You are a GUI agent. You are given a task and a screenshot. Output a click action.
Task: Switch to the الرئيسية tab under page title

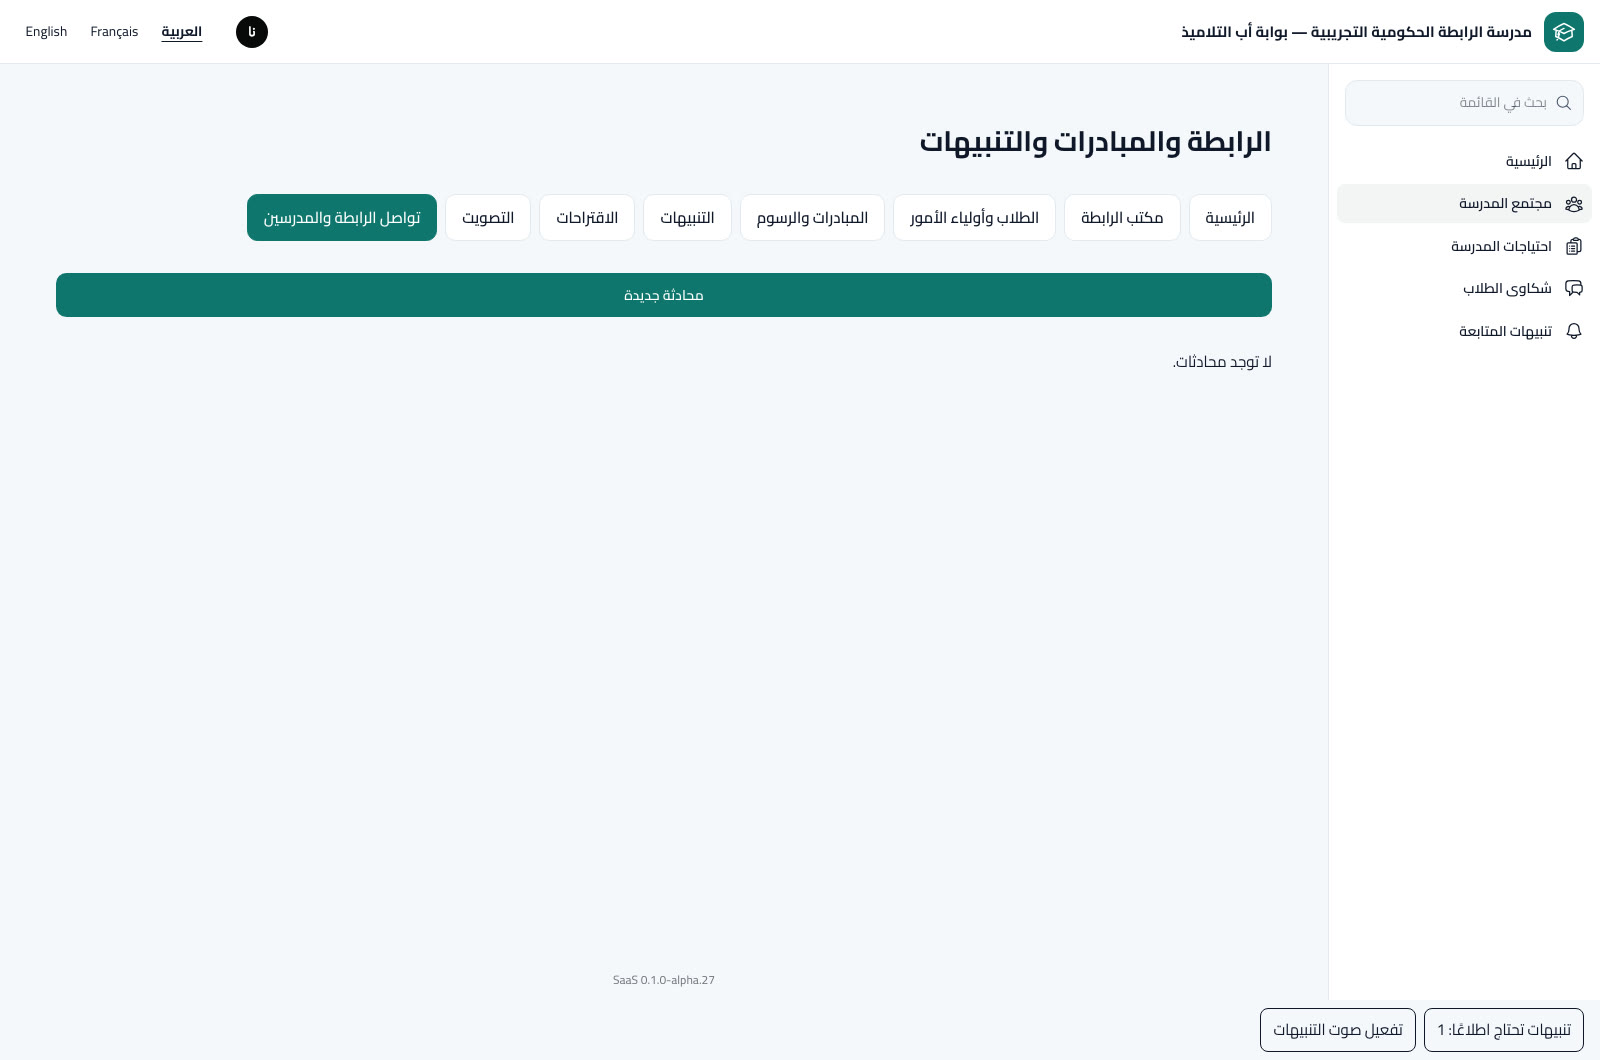click(x=1230, y=218)
